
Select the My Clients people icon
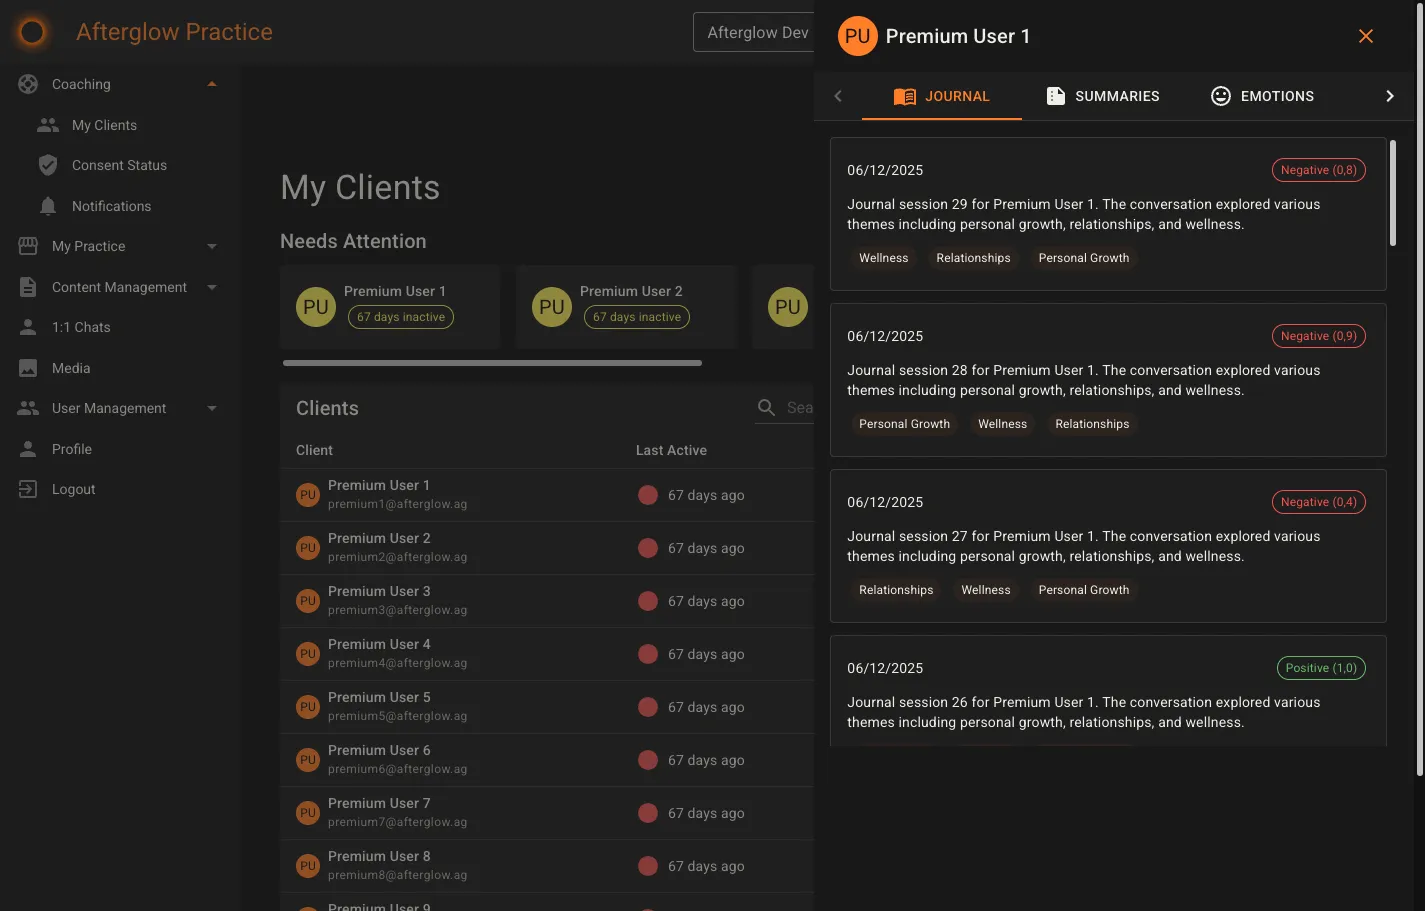[48, 124]
